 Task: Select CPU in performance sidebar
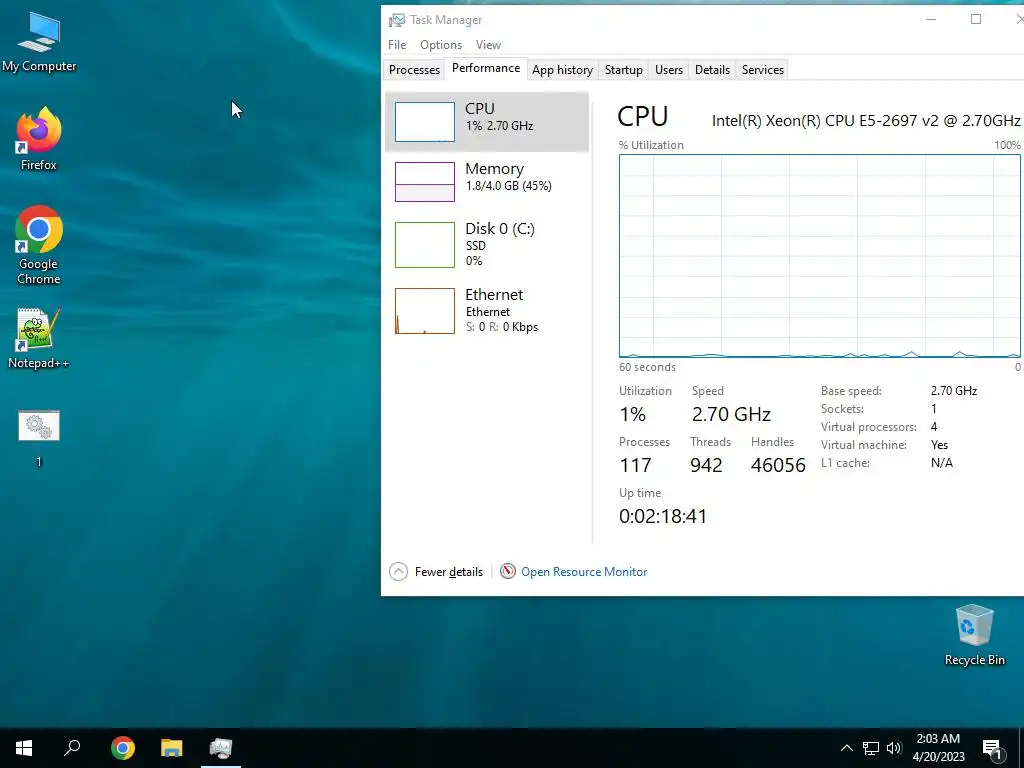point(487,121)
